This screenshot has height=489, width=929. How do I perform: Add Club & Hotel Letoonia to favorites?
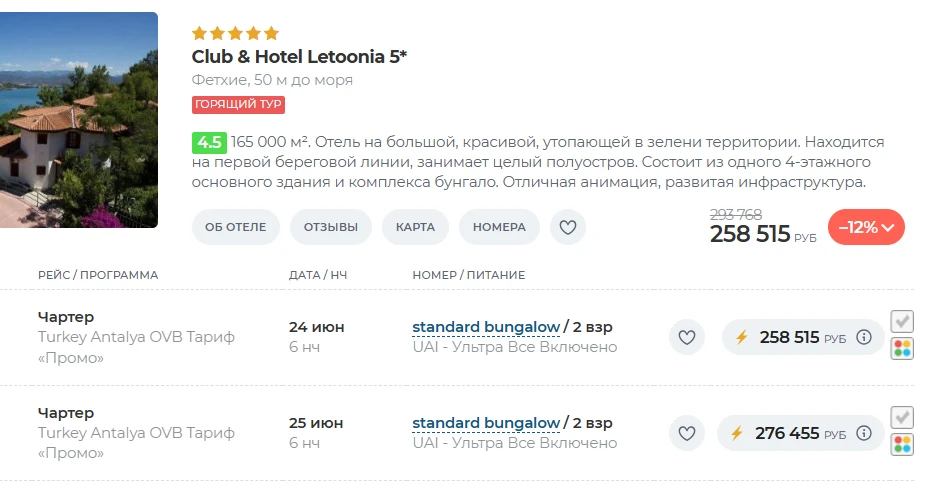pyautogui.click(x=568, y=227)
